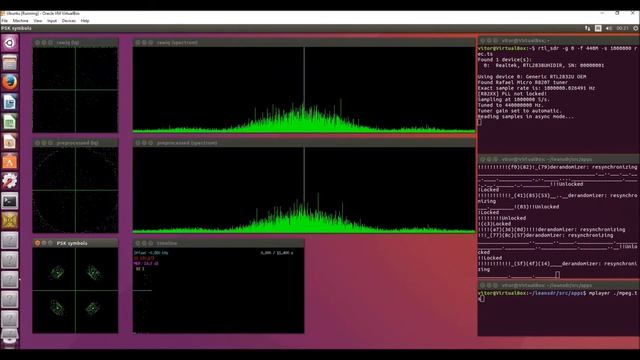Viewport: 640px width, 360px height.
Task: Click '[R82XX] PLL not locked!' line
Action: point(512,94)
